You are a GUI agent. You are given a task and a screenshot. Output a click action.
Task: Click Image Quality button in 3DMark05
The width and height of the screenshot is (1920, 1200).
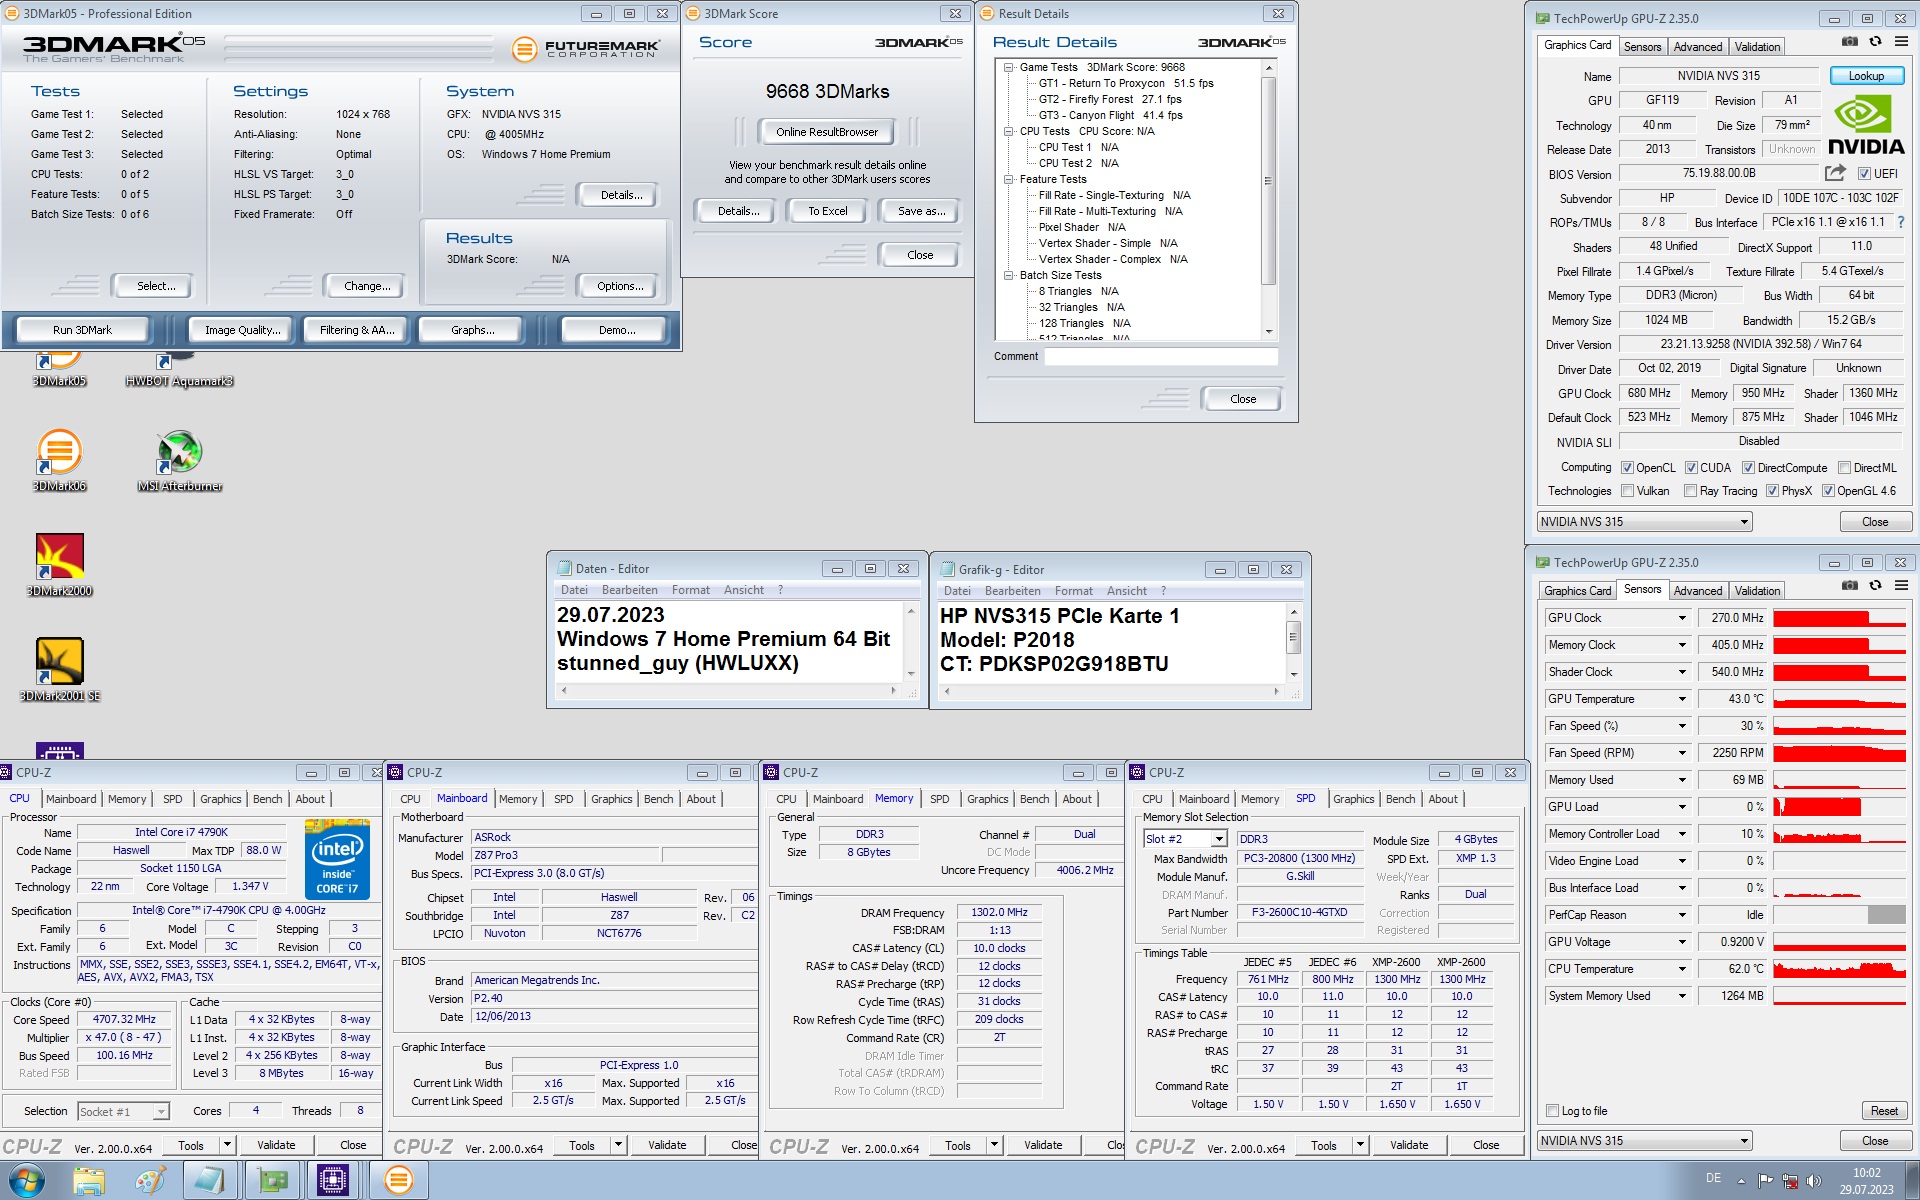pos(242,330)
